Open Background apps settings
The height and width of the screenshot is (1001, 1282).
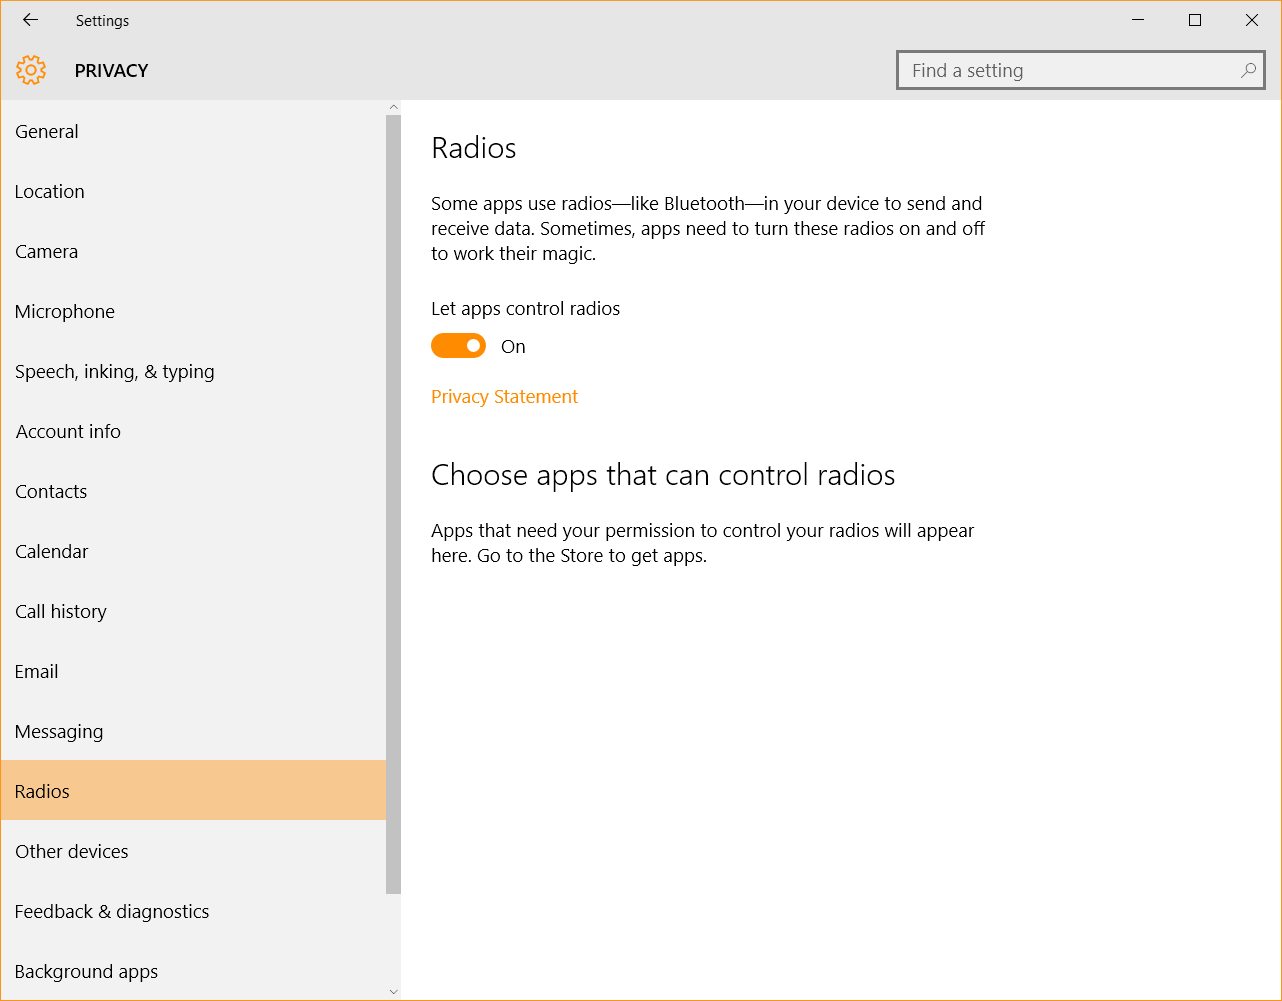[193, 971]
